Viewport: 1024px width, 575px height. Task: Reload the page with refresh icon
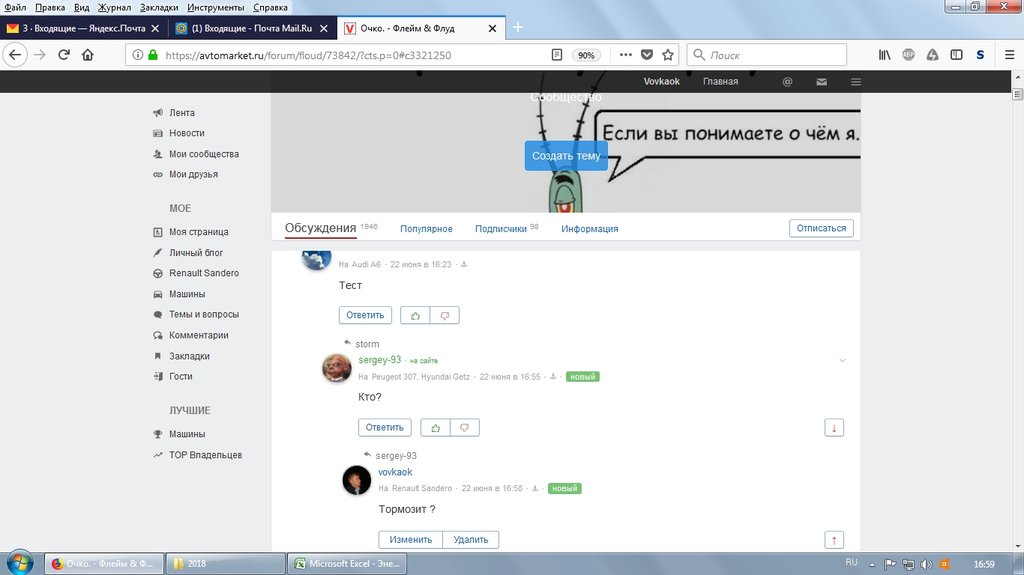coord(64,55)
